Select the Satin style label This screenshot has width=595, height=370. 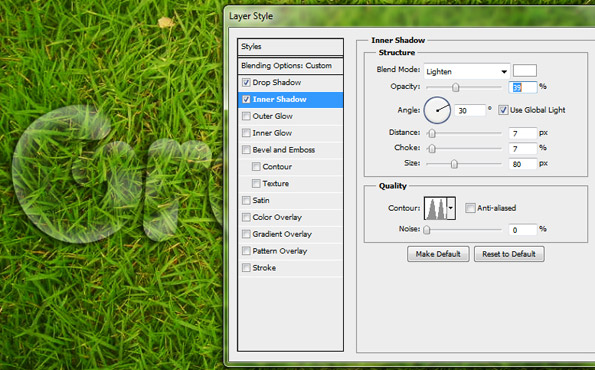pyautogui.click(x=261, y=200)
